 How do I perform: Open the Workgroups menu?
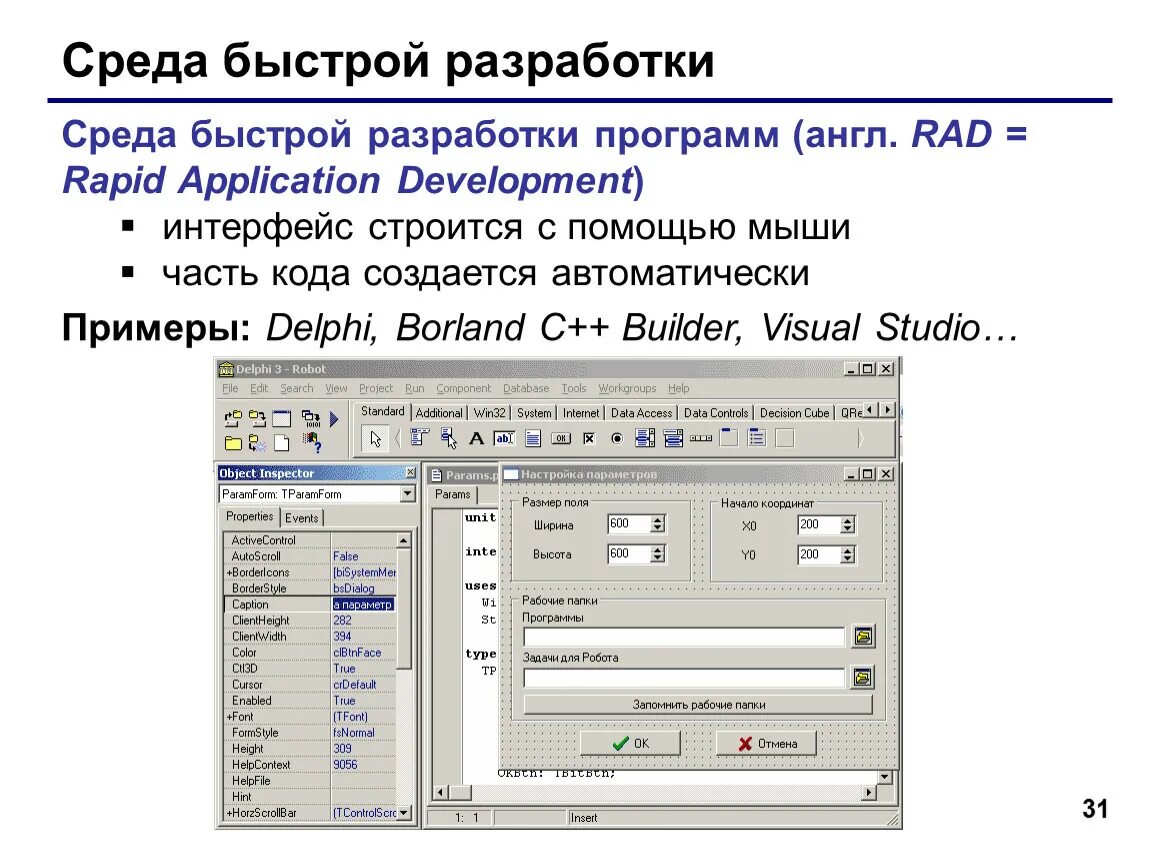tap(627, 389)
